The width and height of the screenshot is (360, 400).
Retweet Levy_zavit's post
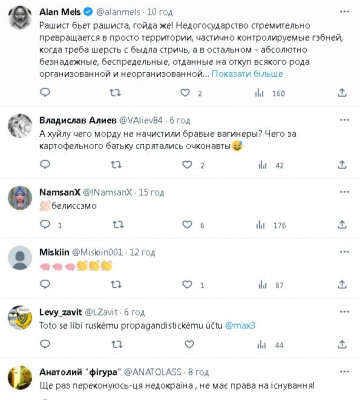tap(116, 344)
